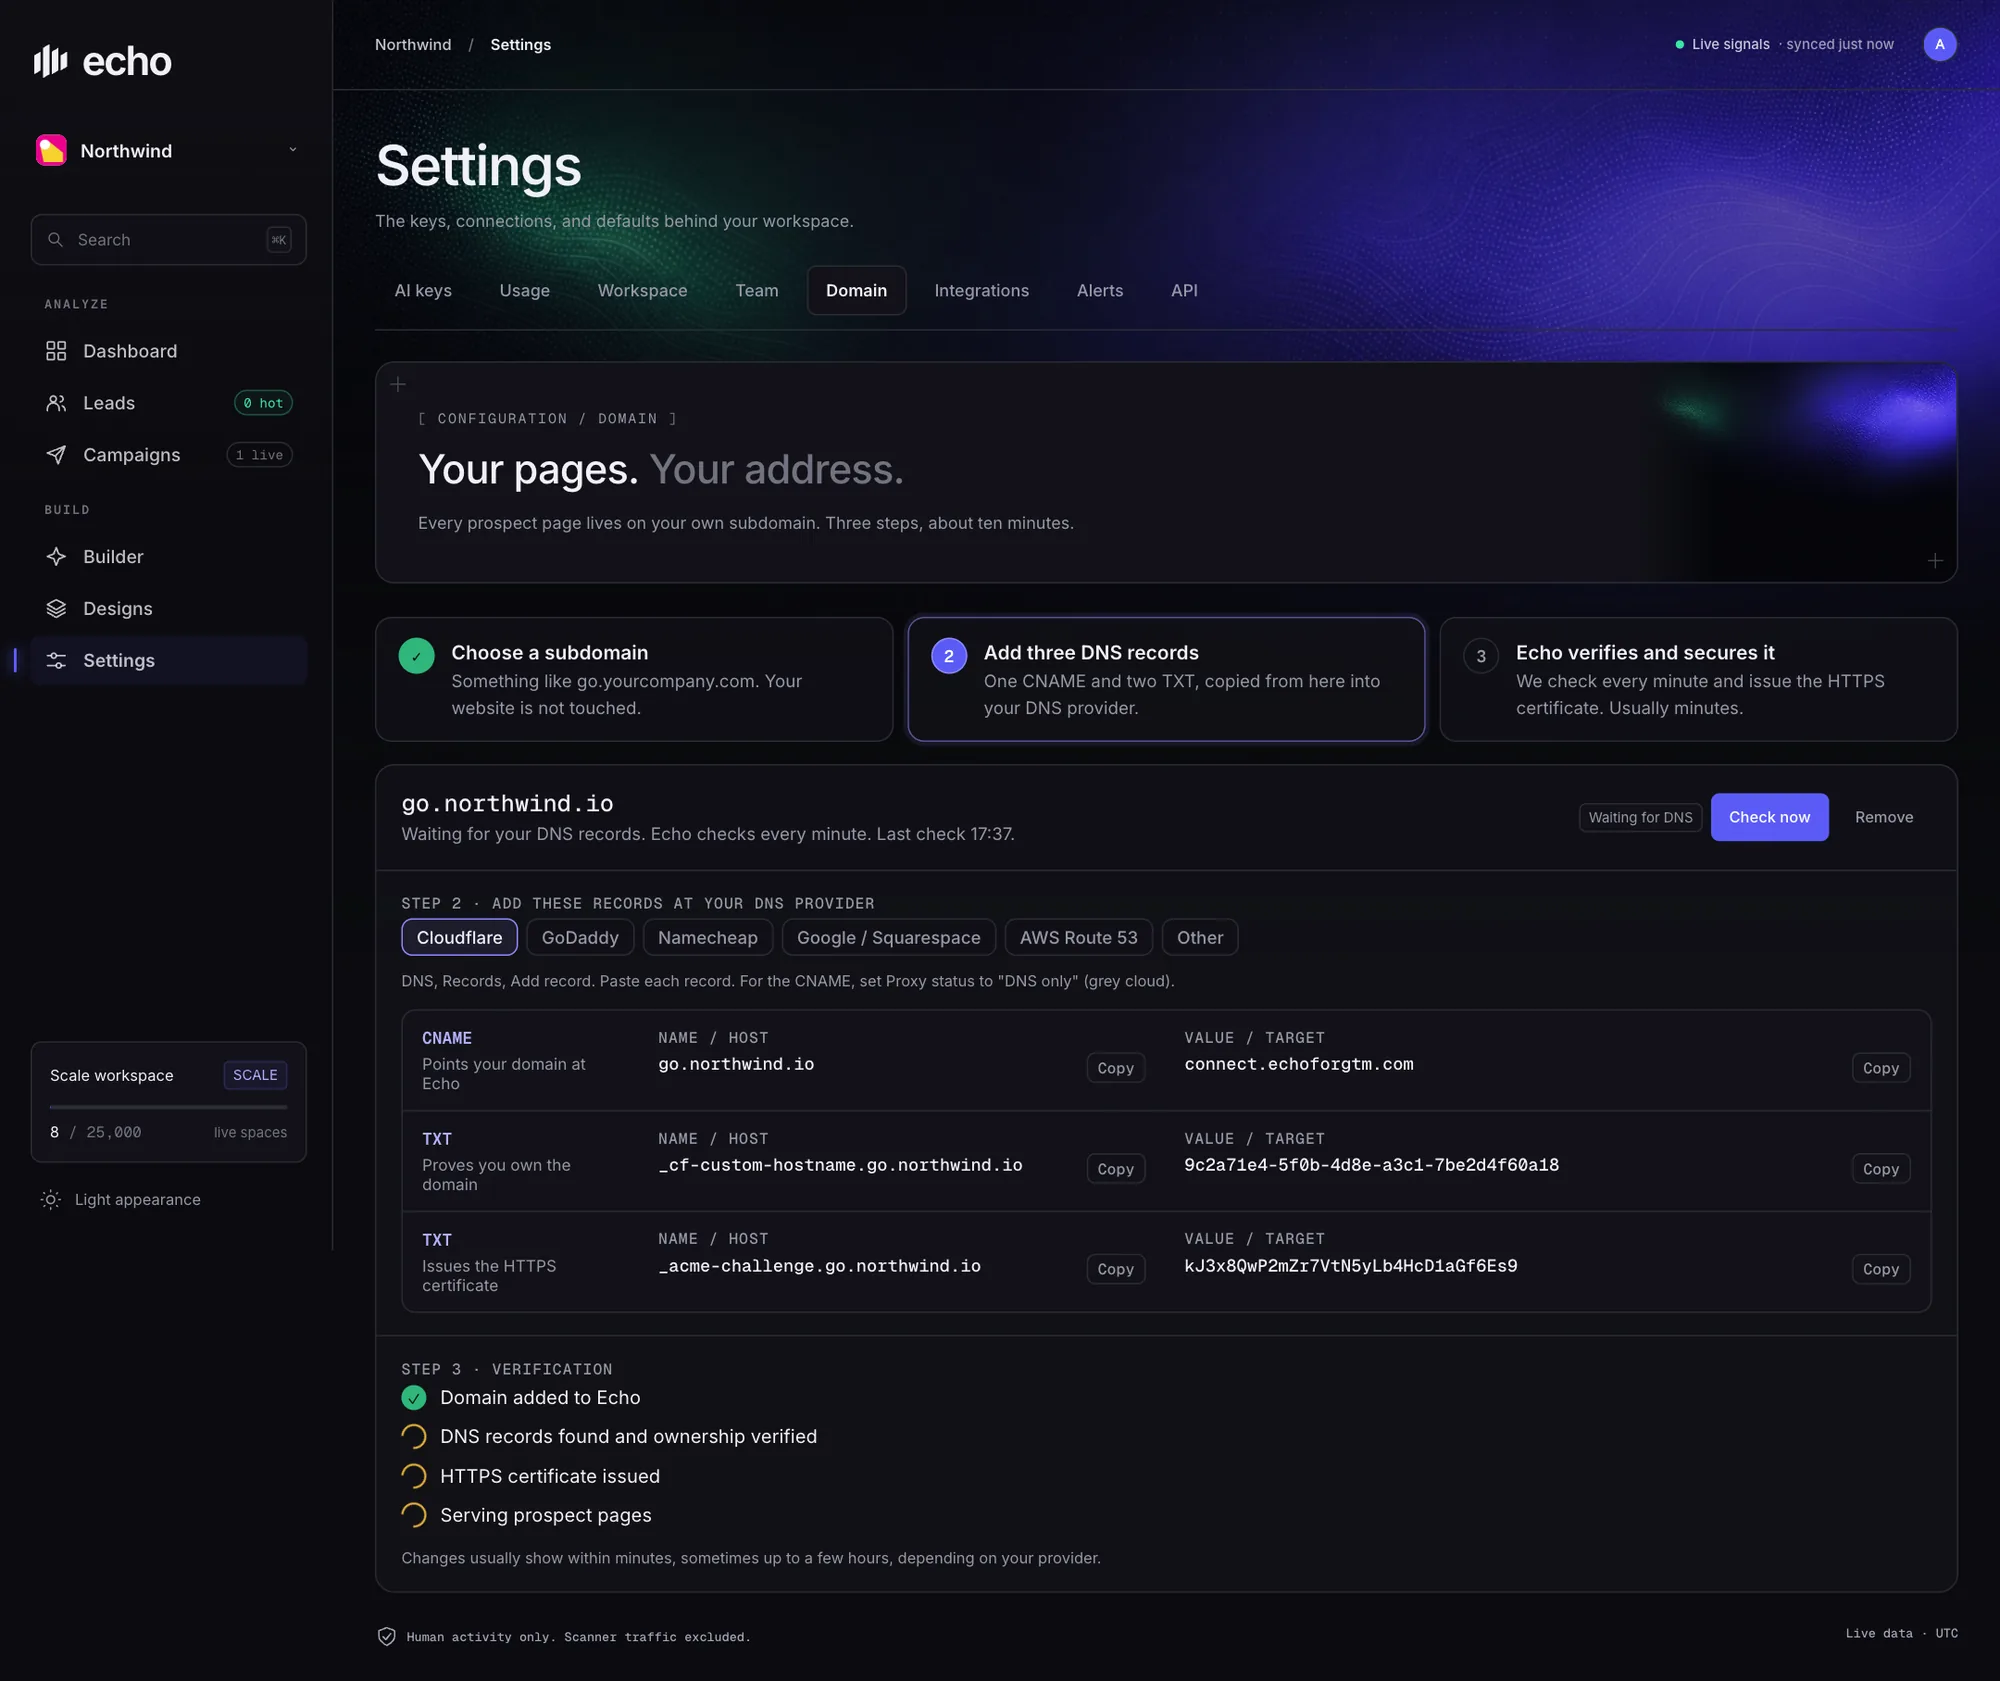
Task: Click the echo logo icon
Action: pyautogui.click(x=50, y=61)
